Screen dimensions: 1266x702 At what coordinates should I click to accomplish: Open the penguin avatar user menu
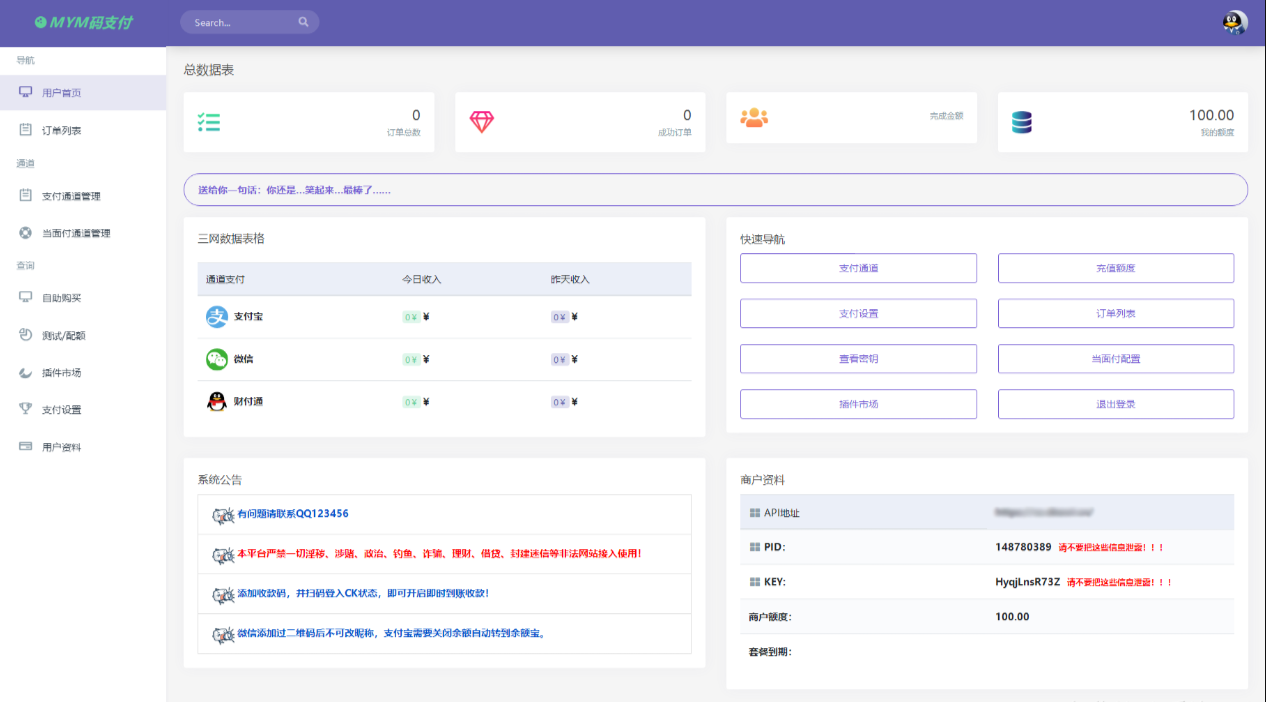pyautogui.click(x=1235, y=22)
